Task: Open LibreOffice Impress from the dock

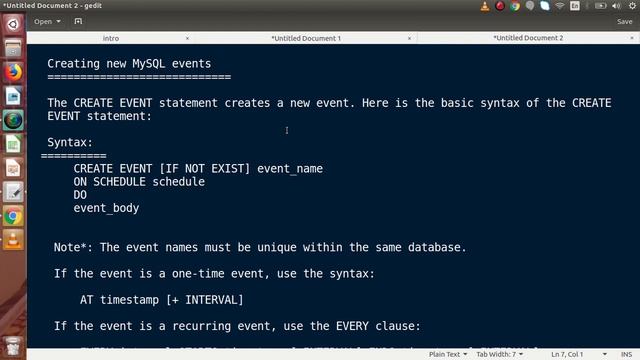Action: tap(13, 168)
